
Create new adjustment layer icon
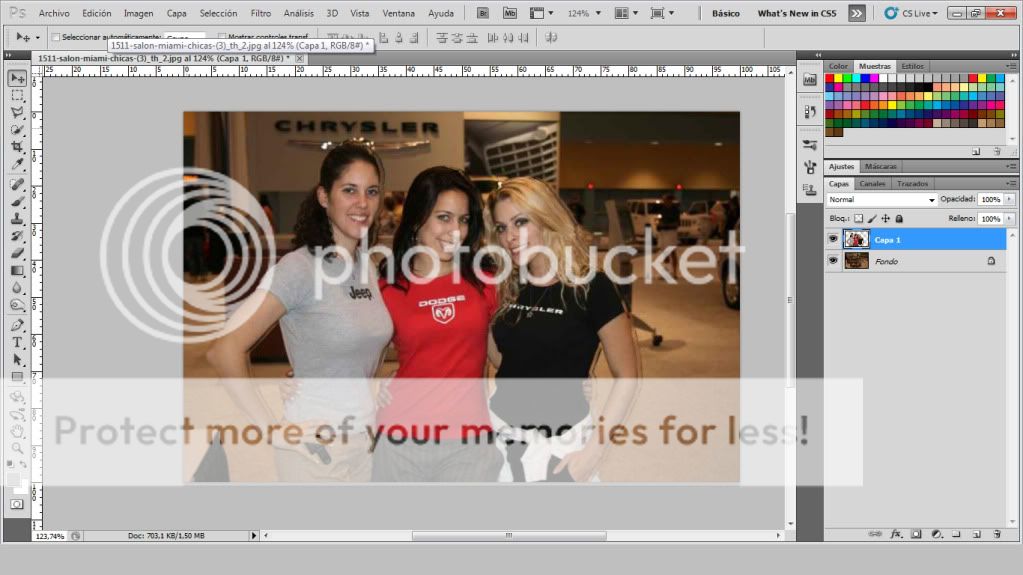point(936,534)
